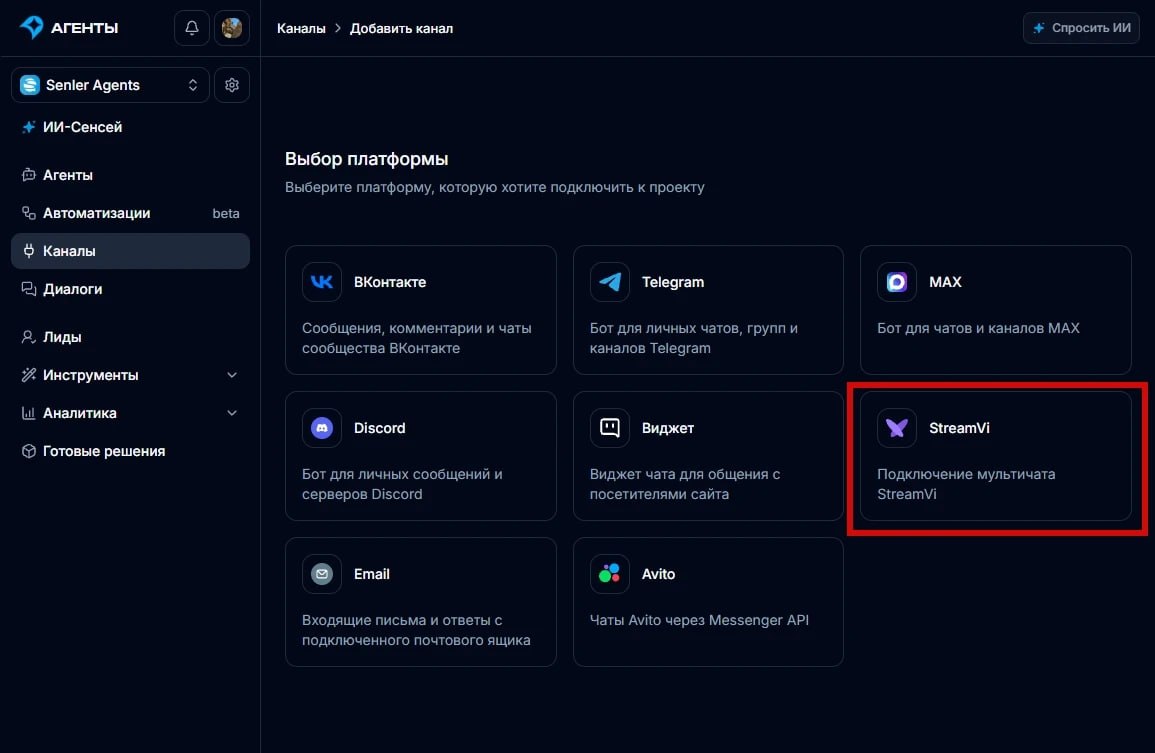Expand the Senler Agents project selector
This screenshot has width=1155, height=753.
tap(110, 85)
